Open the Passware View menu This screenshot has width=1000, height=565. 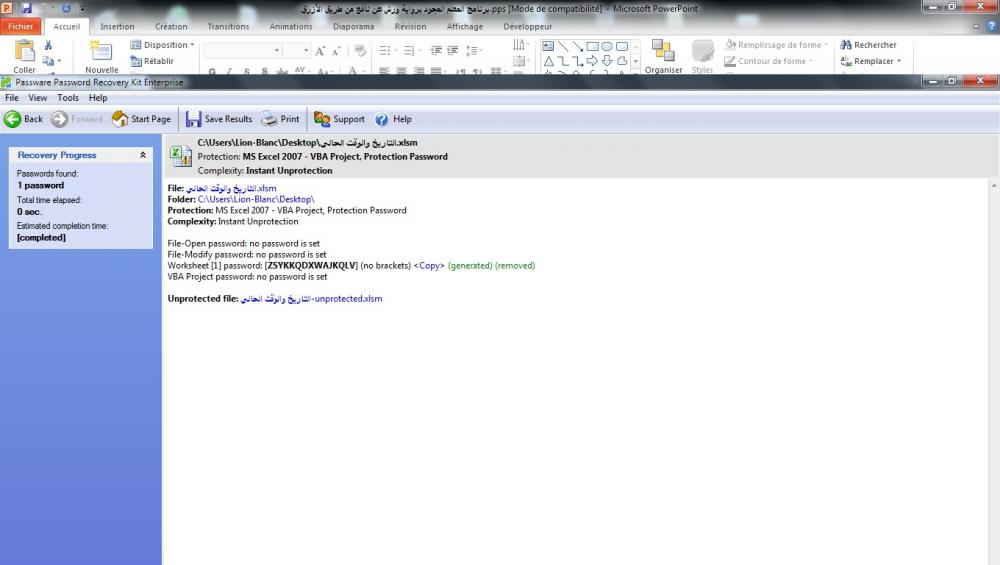click(x=38, y=98)
